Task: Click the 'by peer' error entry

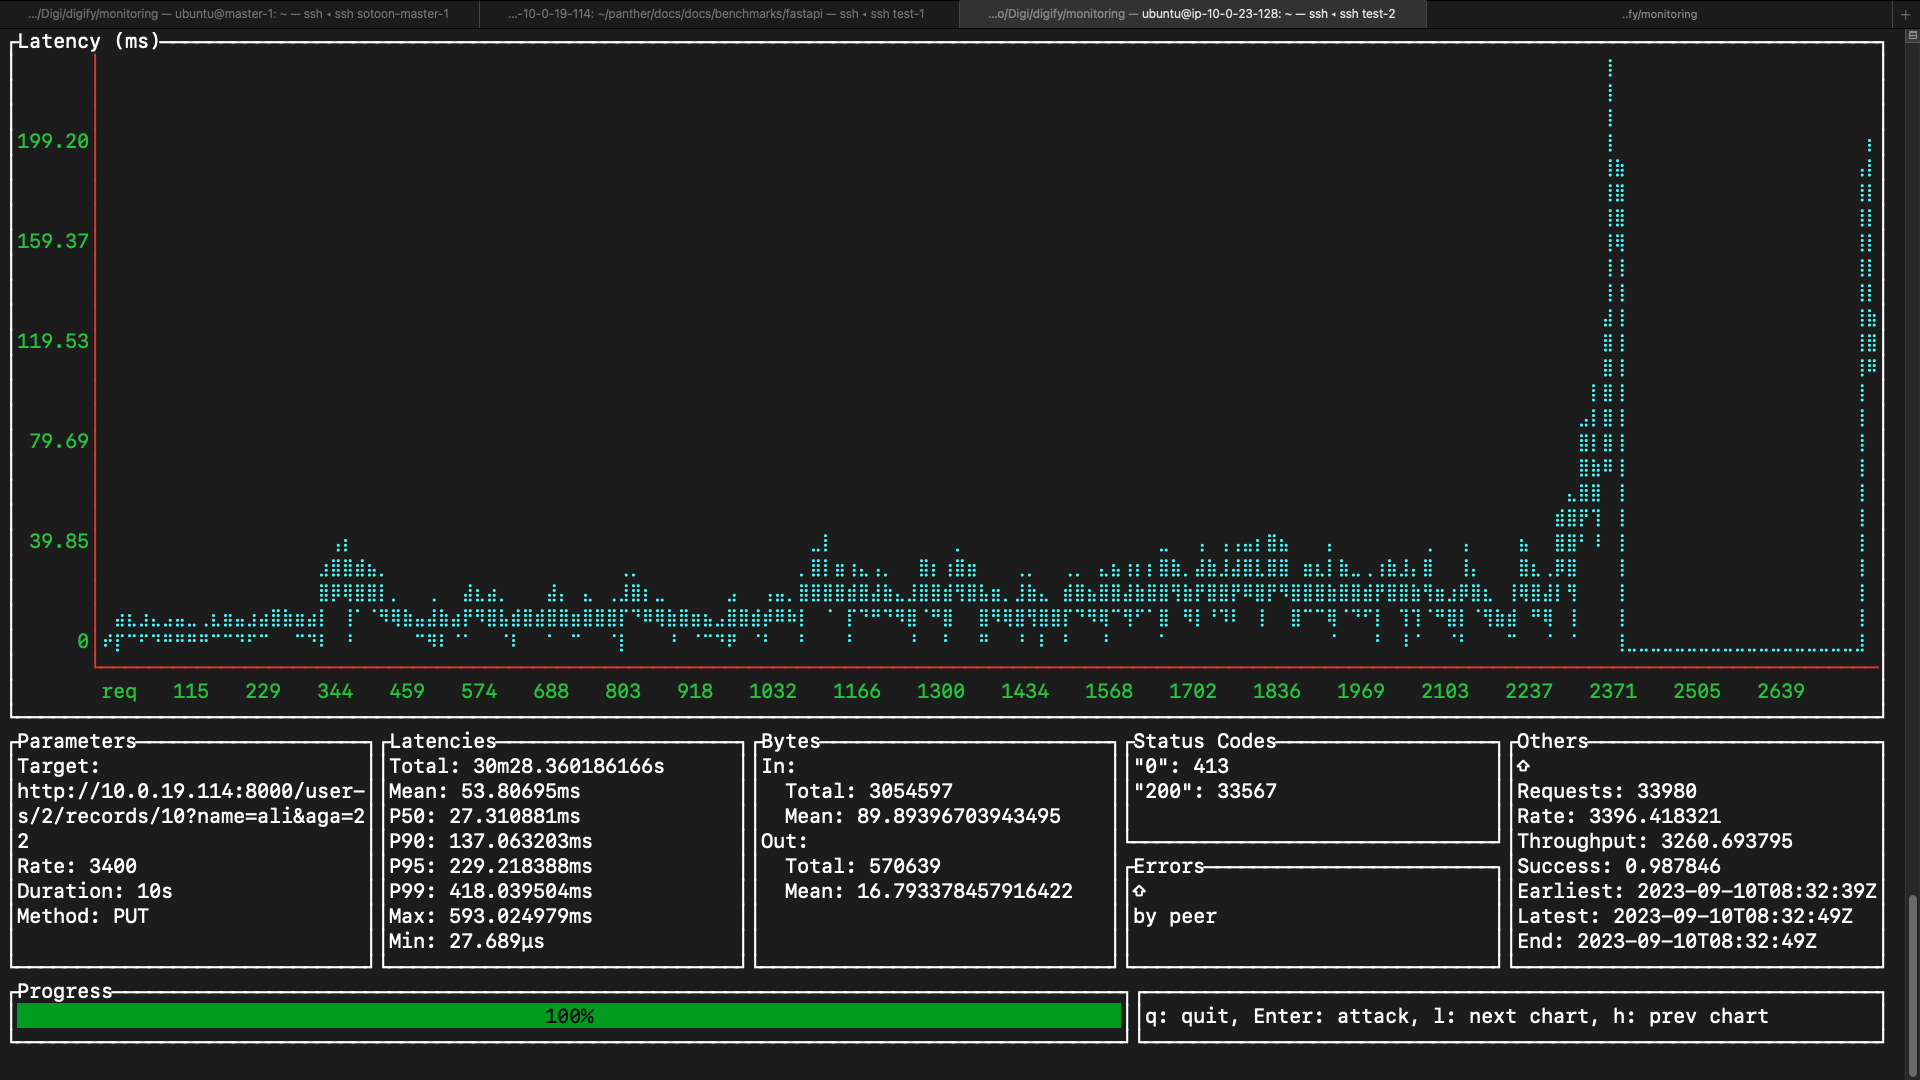Action: [1174, 916]
